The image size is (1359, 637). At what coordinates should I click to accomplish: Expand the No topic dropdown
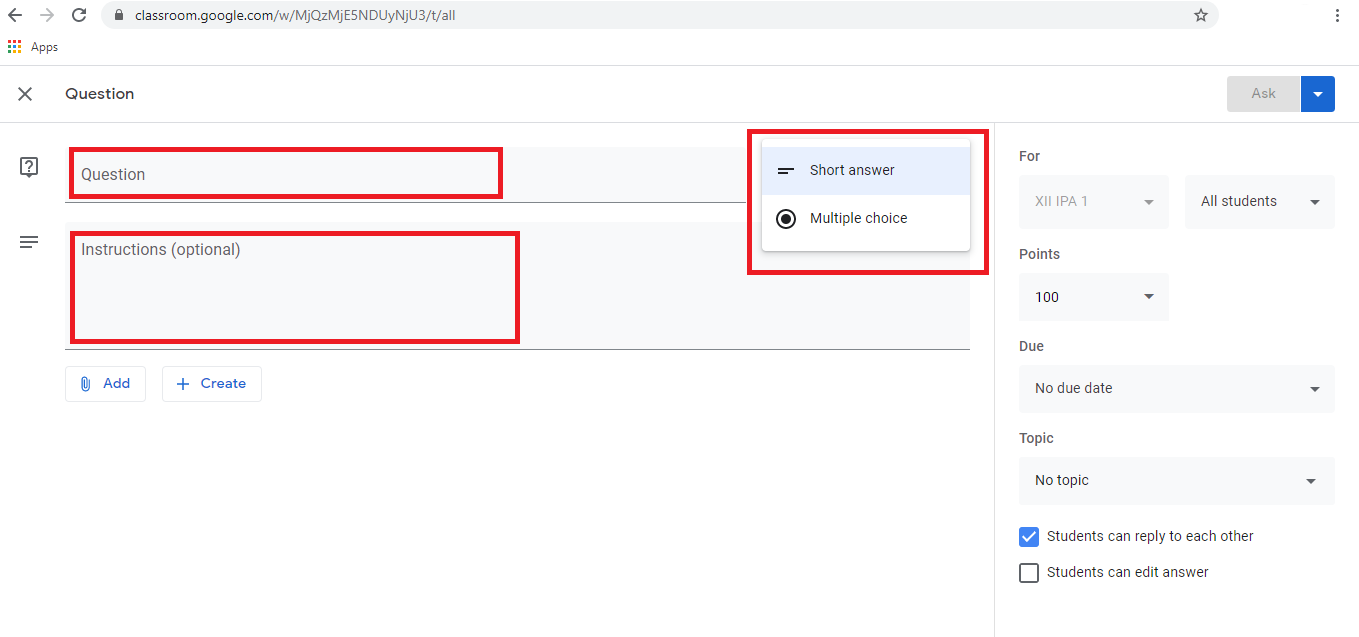pyautogui.click(x=1176, y=480)
